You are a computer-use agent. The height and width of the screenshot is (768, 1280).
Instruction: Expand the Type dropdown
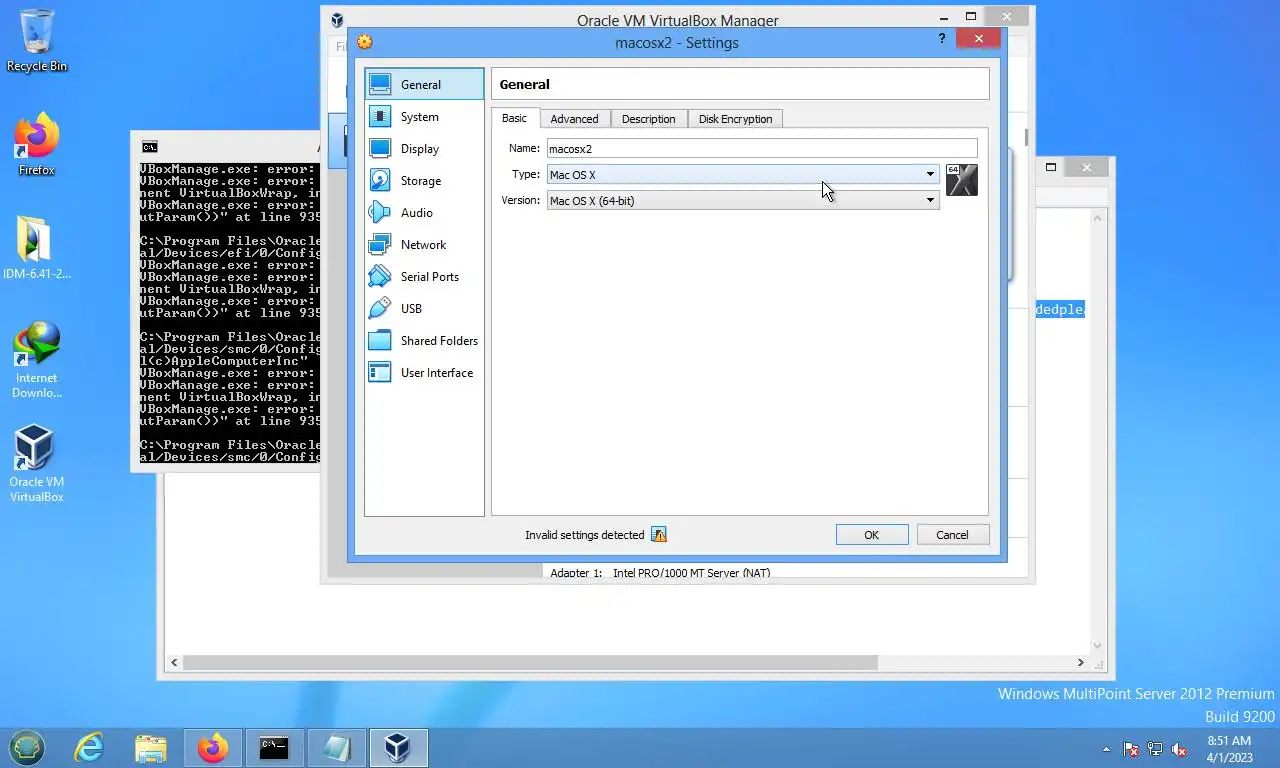pyautogui.click(x=929, y=174)
